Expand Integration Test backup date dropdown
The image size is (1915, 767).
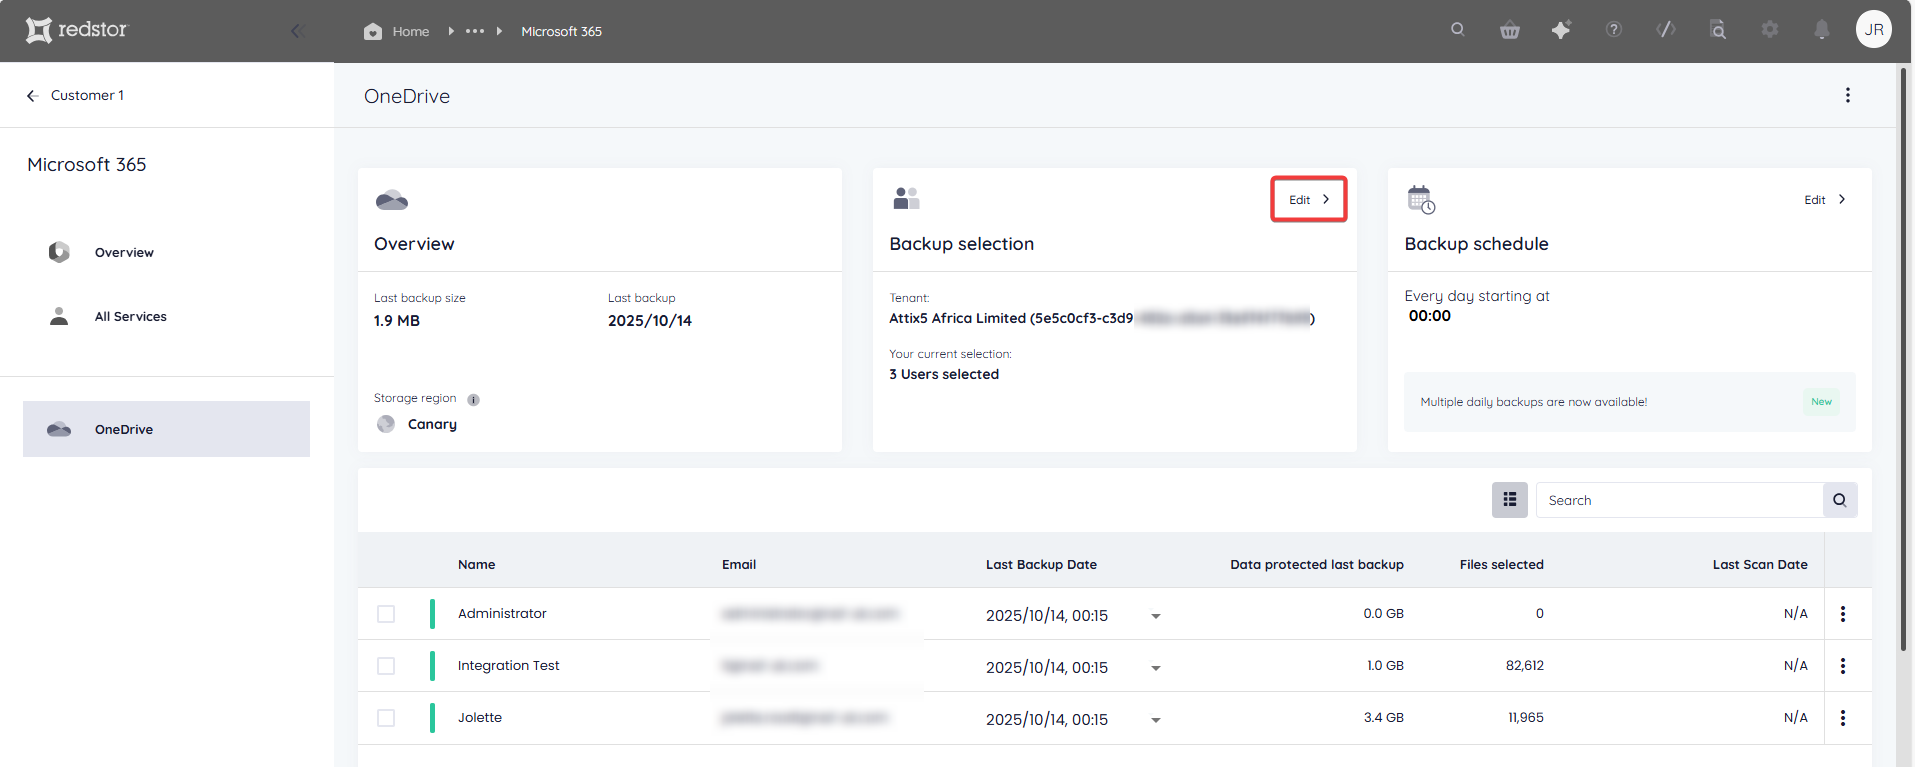[x=1156, y=668]
